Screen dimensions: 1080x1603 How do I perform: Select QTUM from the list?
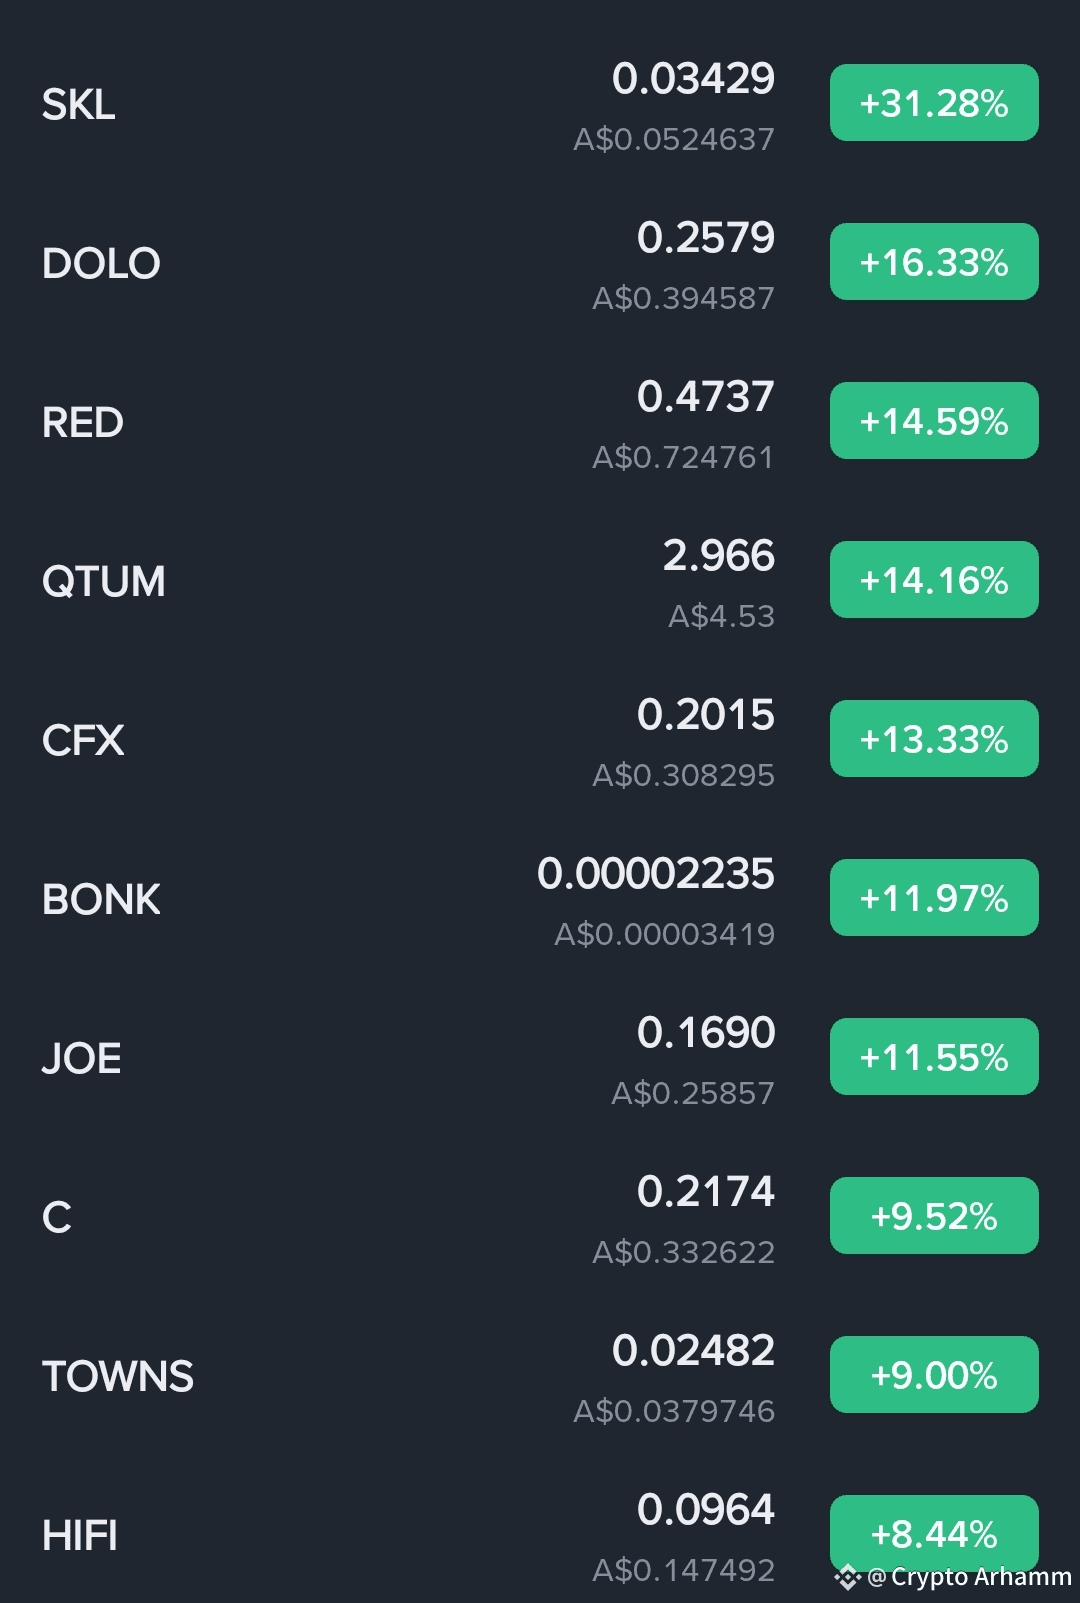tap(540, 581)
